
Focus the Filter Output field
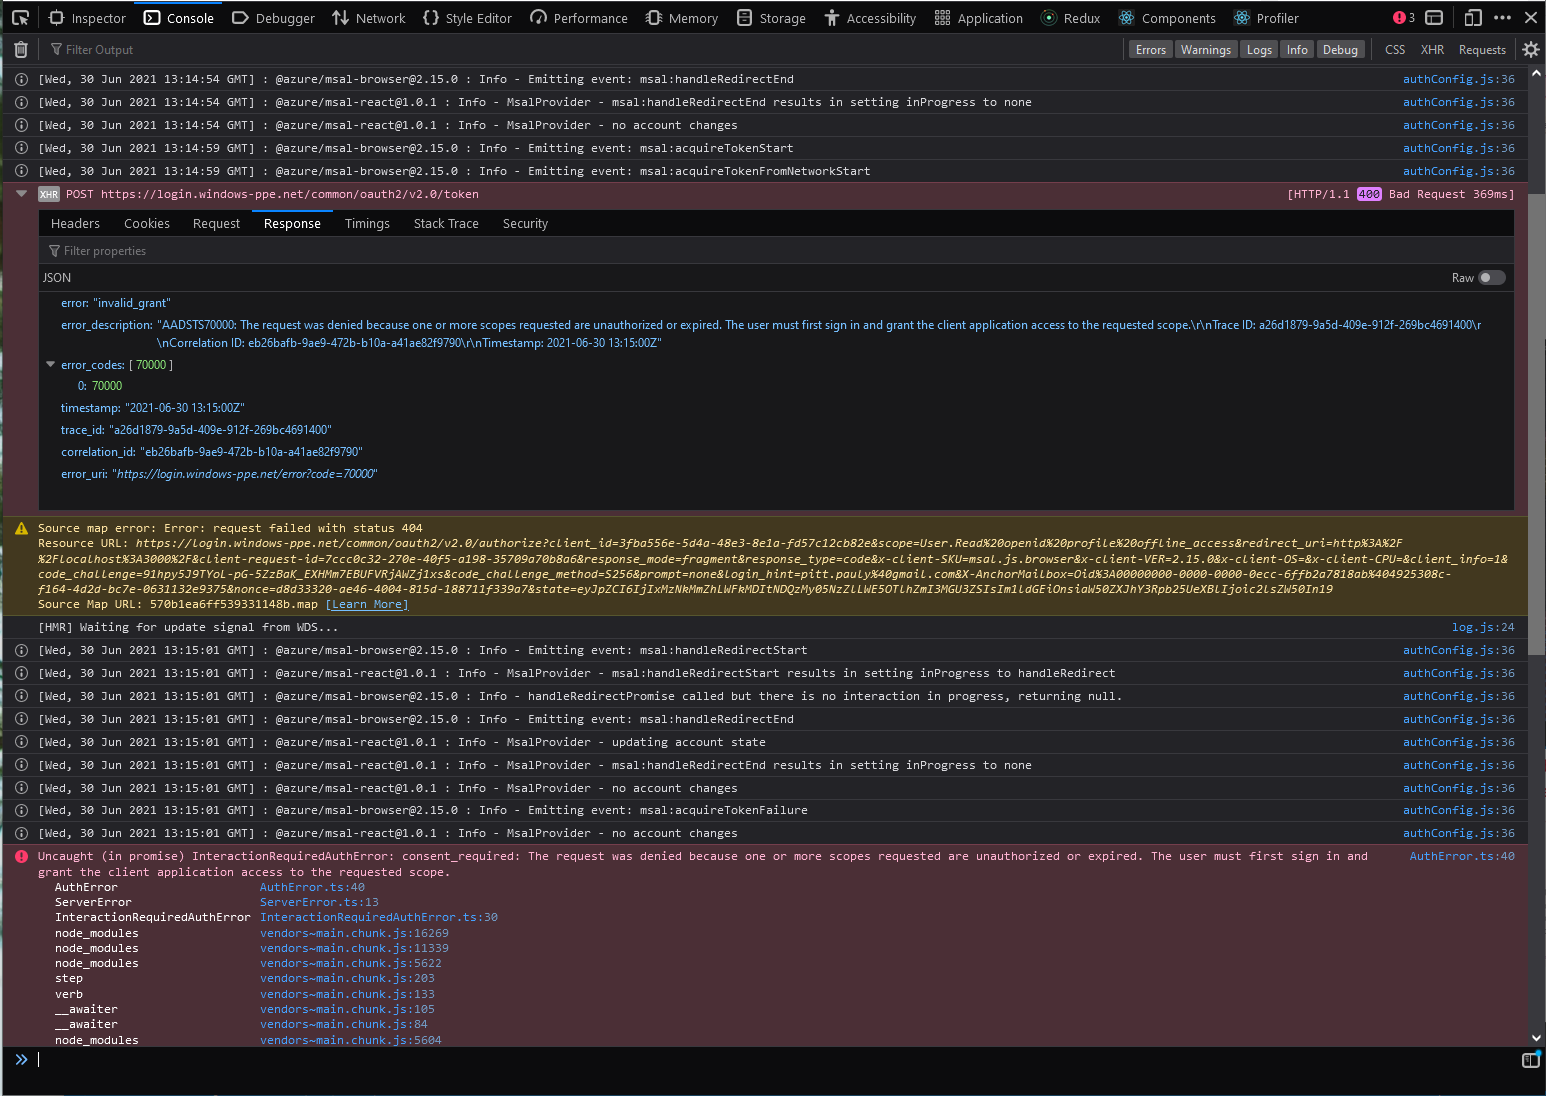click(100, 49)
